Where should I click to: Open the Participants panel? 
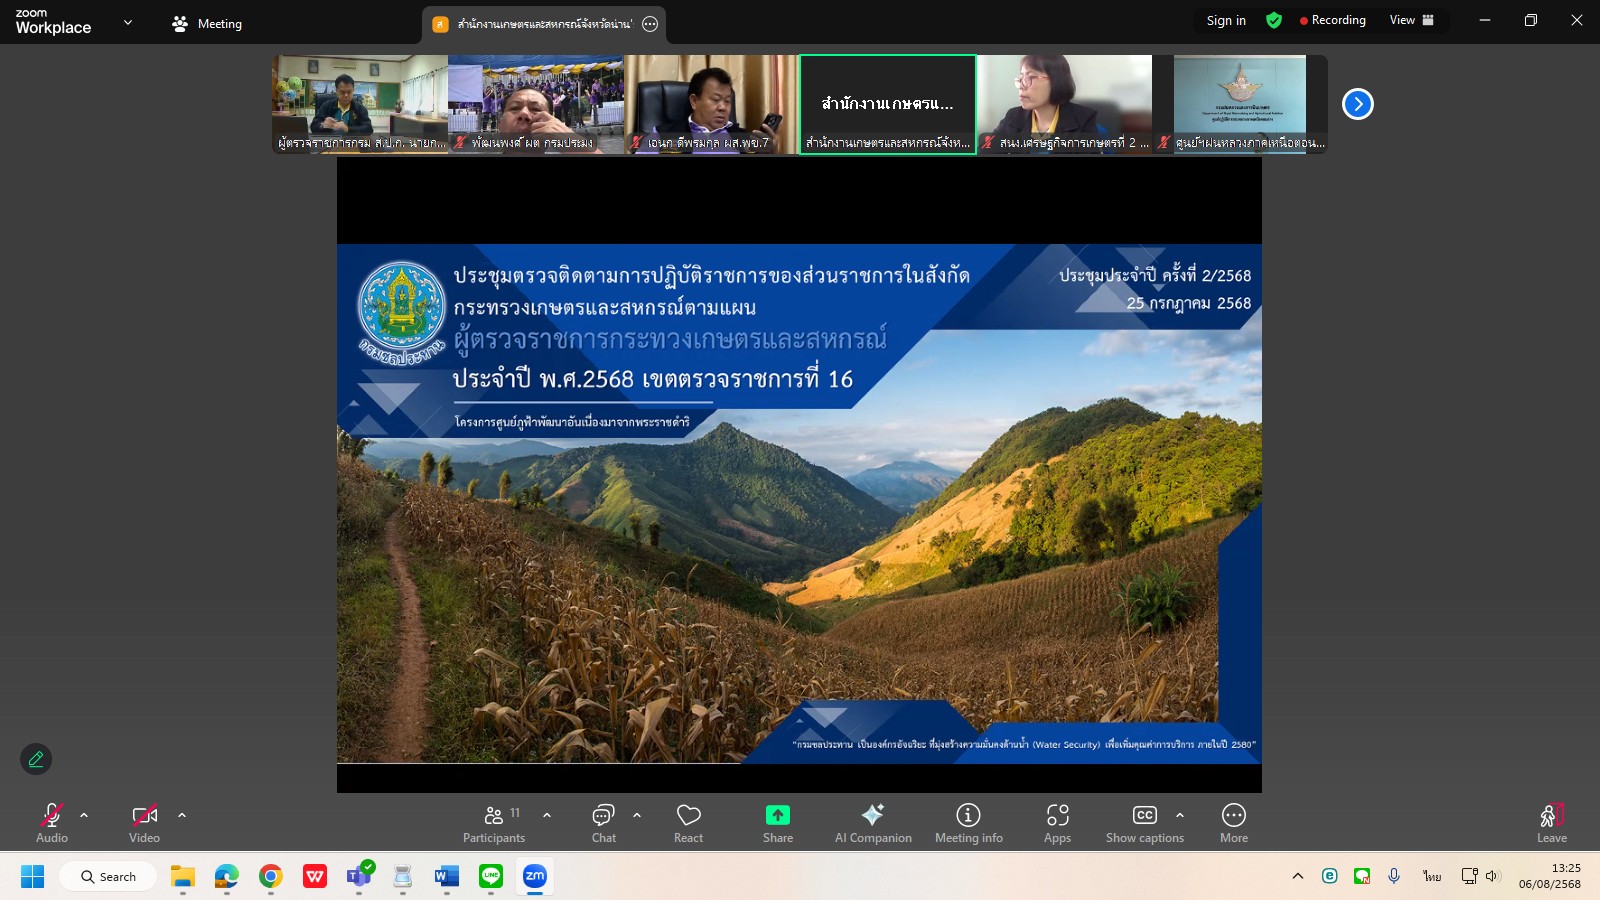(494, 822)
